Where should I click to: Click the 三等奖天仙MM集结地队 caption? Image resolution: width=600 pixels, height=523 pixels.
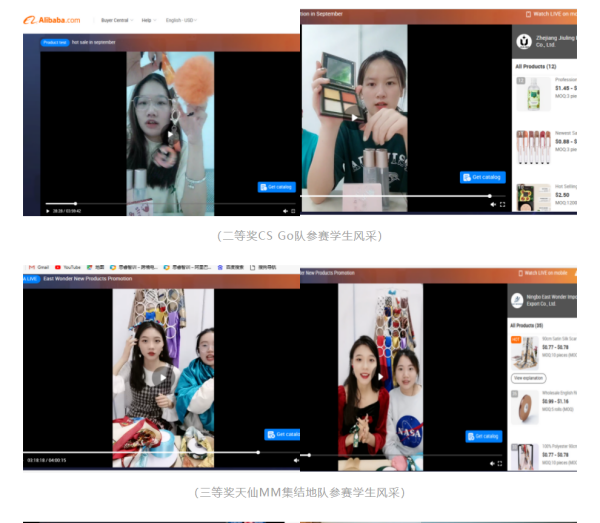pyautogui.click(x=300, y=492)
